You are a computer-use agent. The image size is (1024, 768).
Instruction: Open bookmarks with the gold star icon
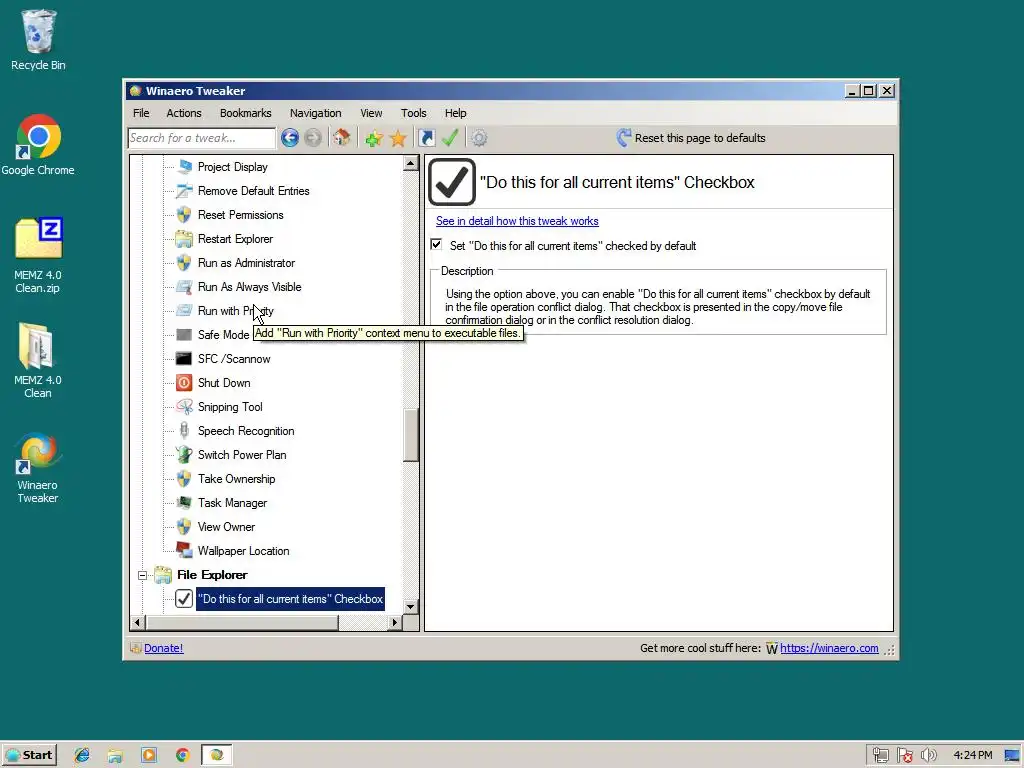398,138
